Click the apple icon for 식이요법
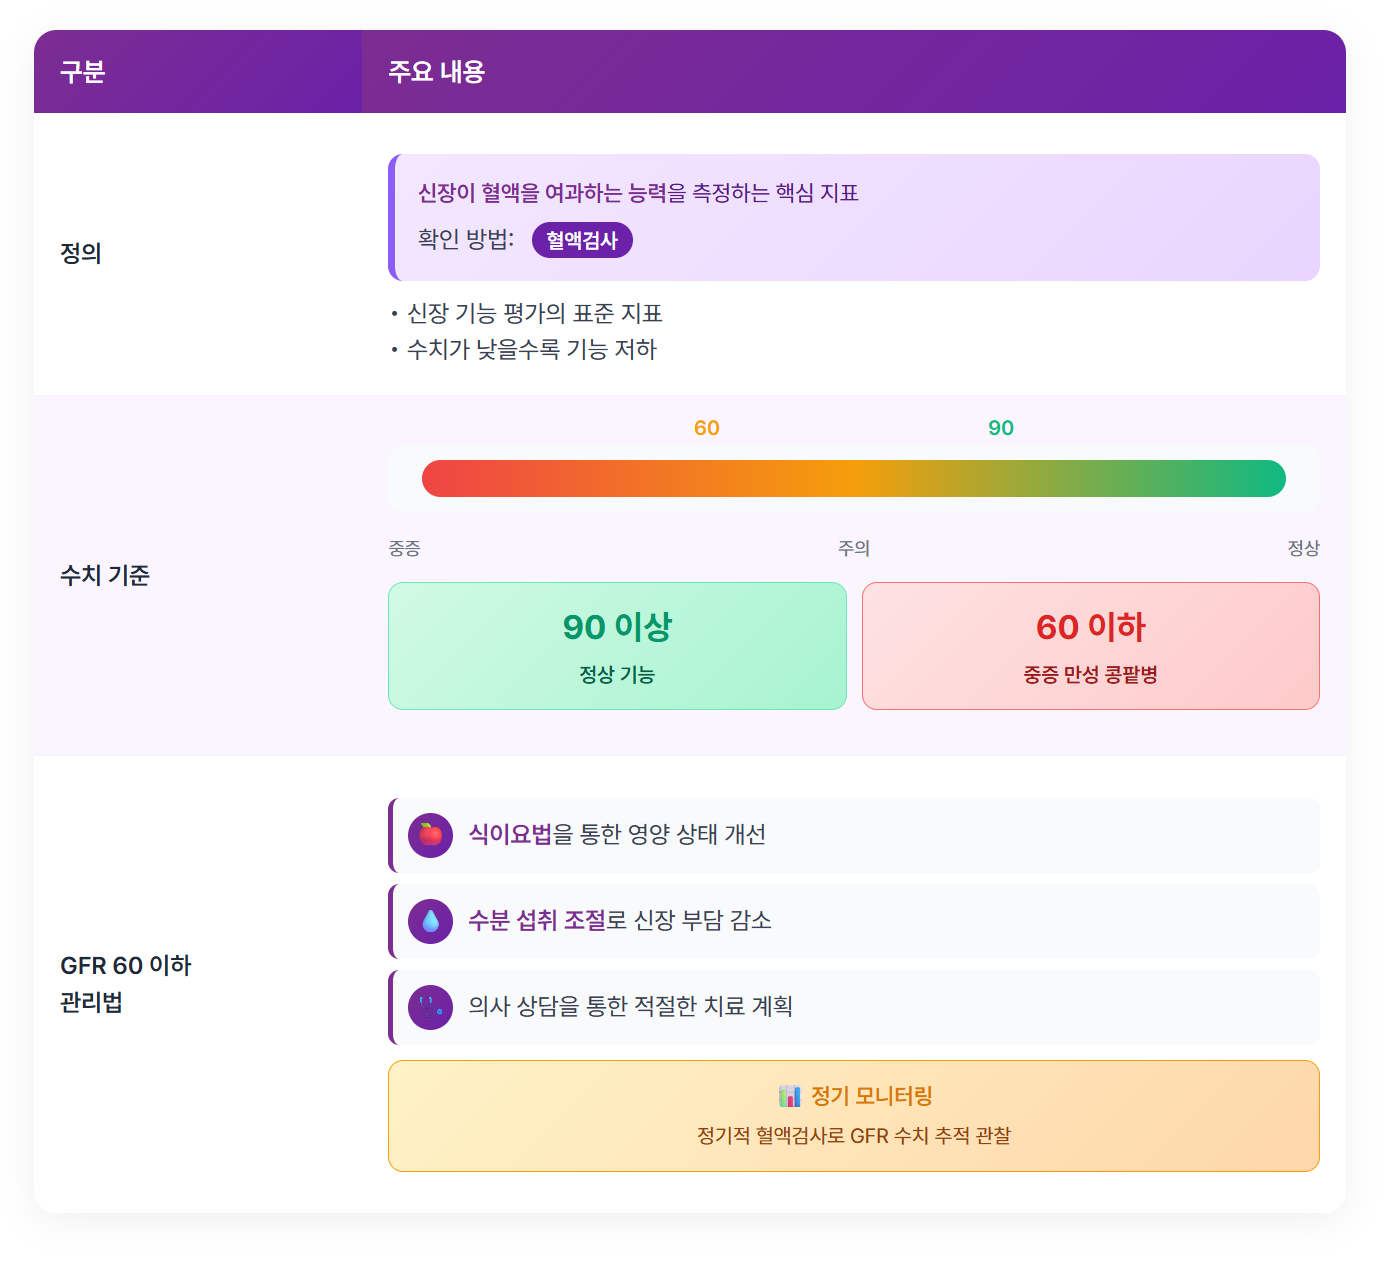1397x1280 pixels. [431, 835]
